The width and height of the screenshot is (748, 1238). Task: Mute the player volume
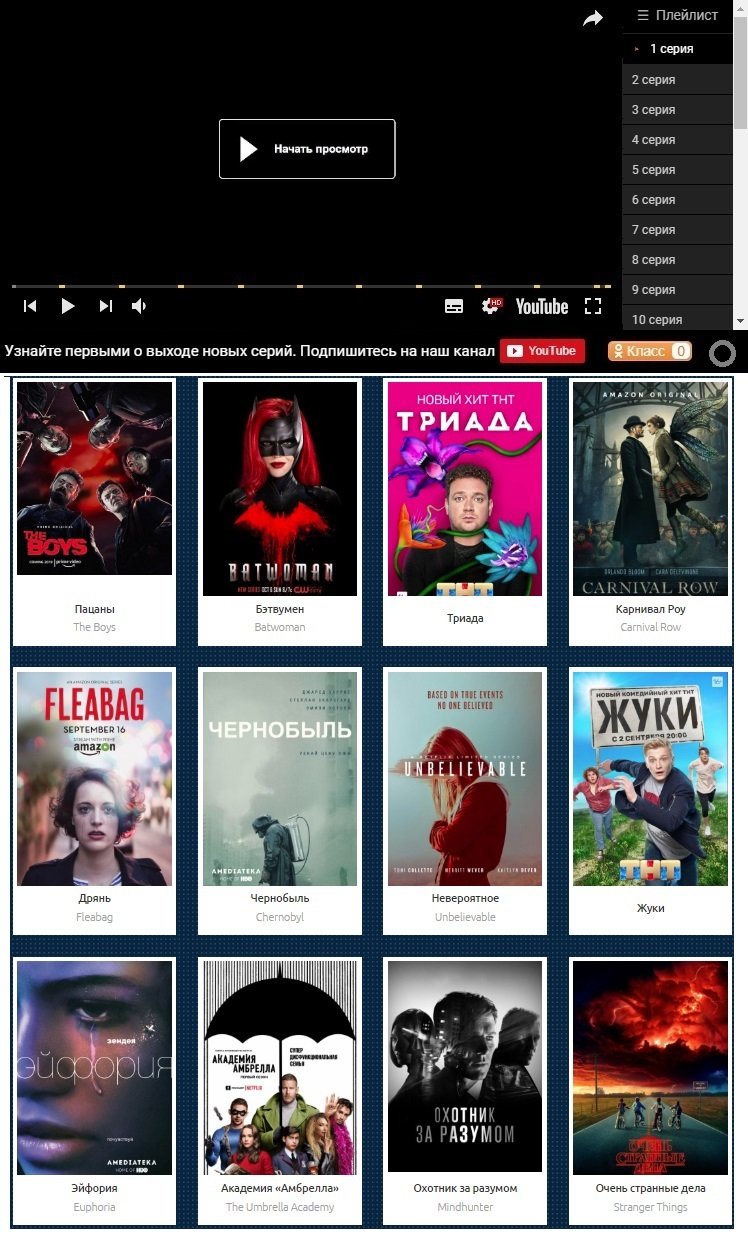[x=139, y=306]
